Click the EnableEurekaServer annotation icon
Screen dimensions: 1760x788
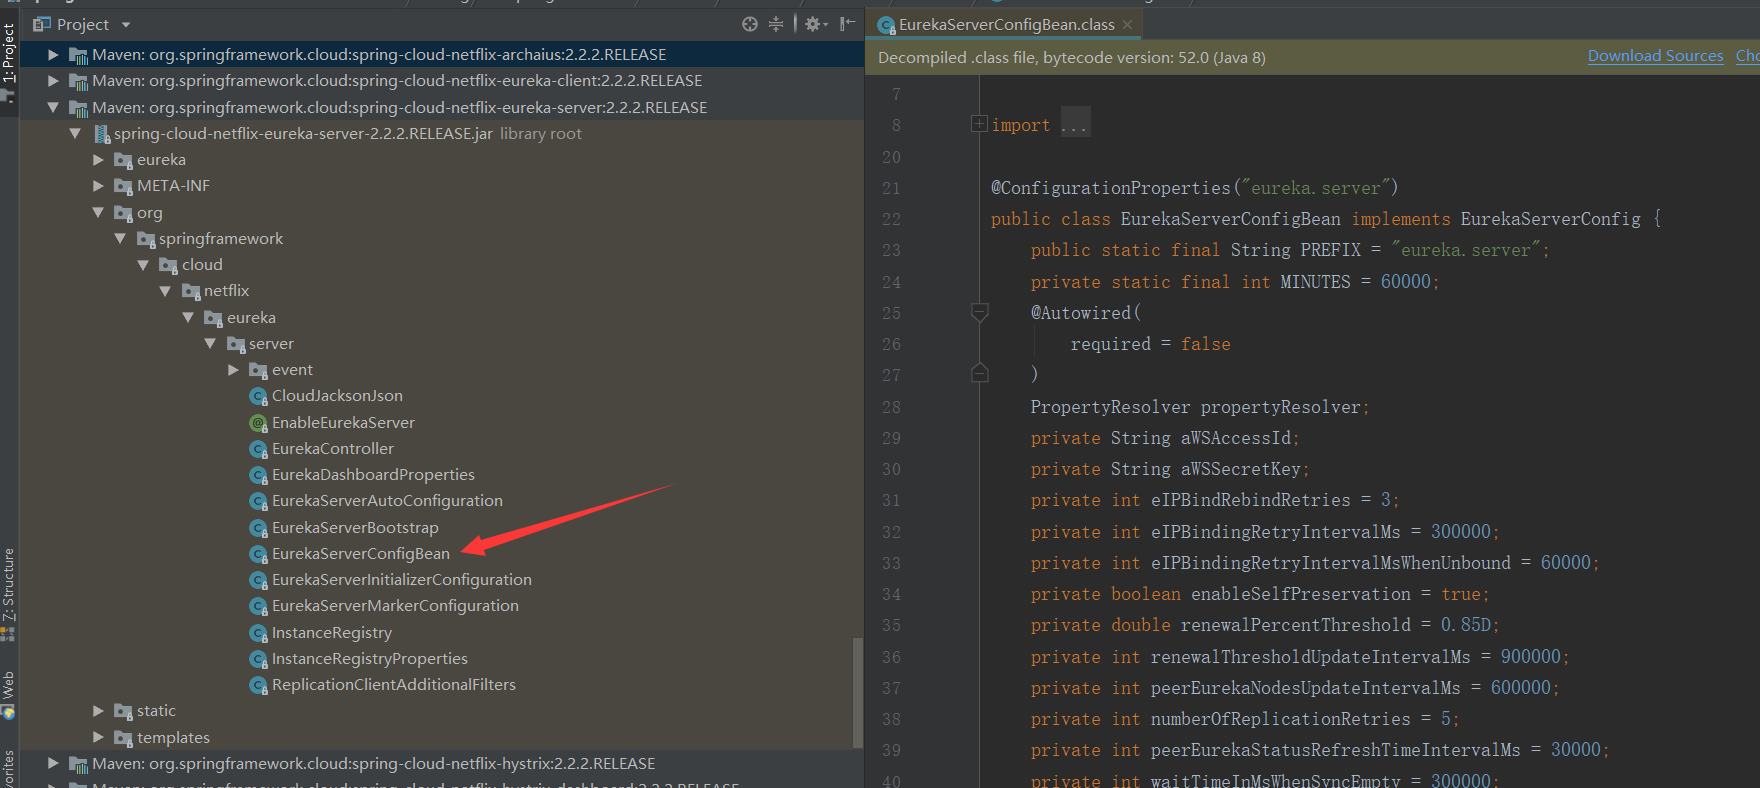pyautogui.click(x=258, y=423)
